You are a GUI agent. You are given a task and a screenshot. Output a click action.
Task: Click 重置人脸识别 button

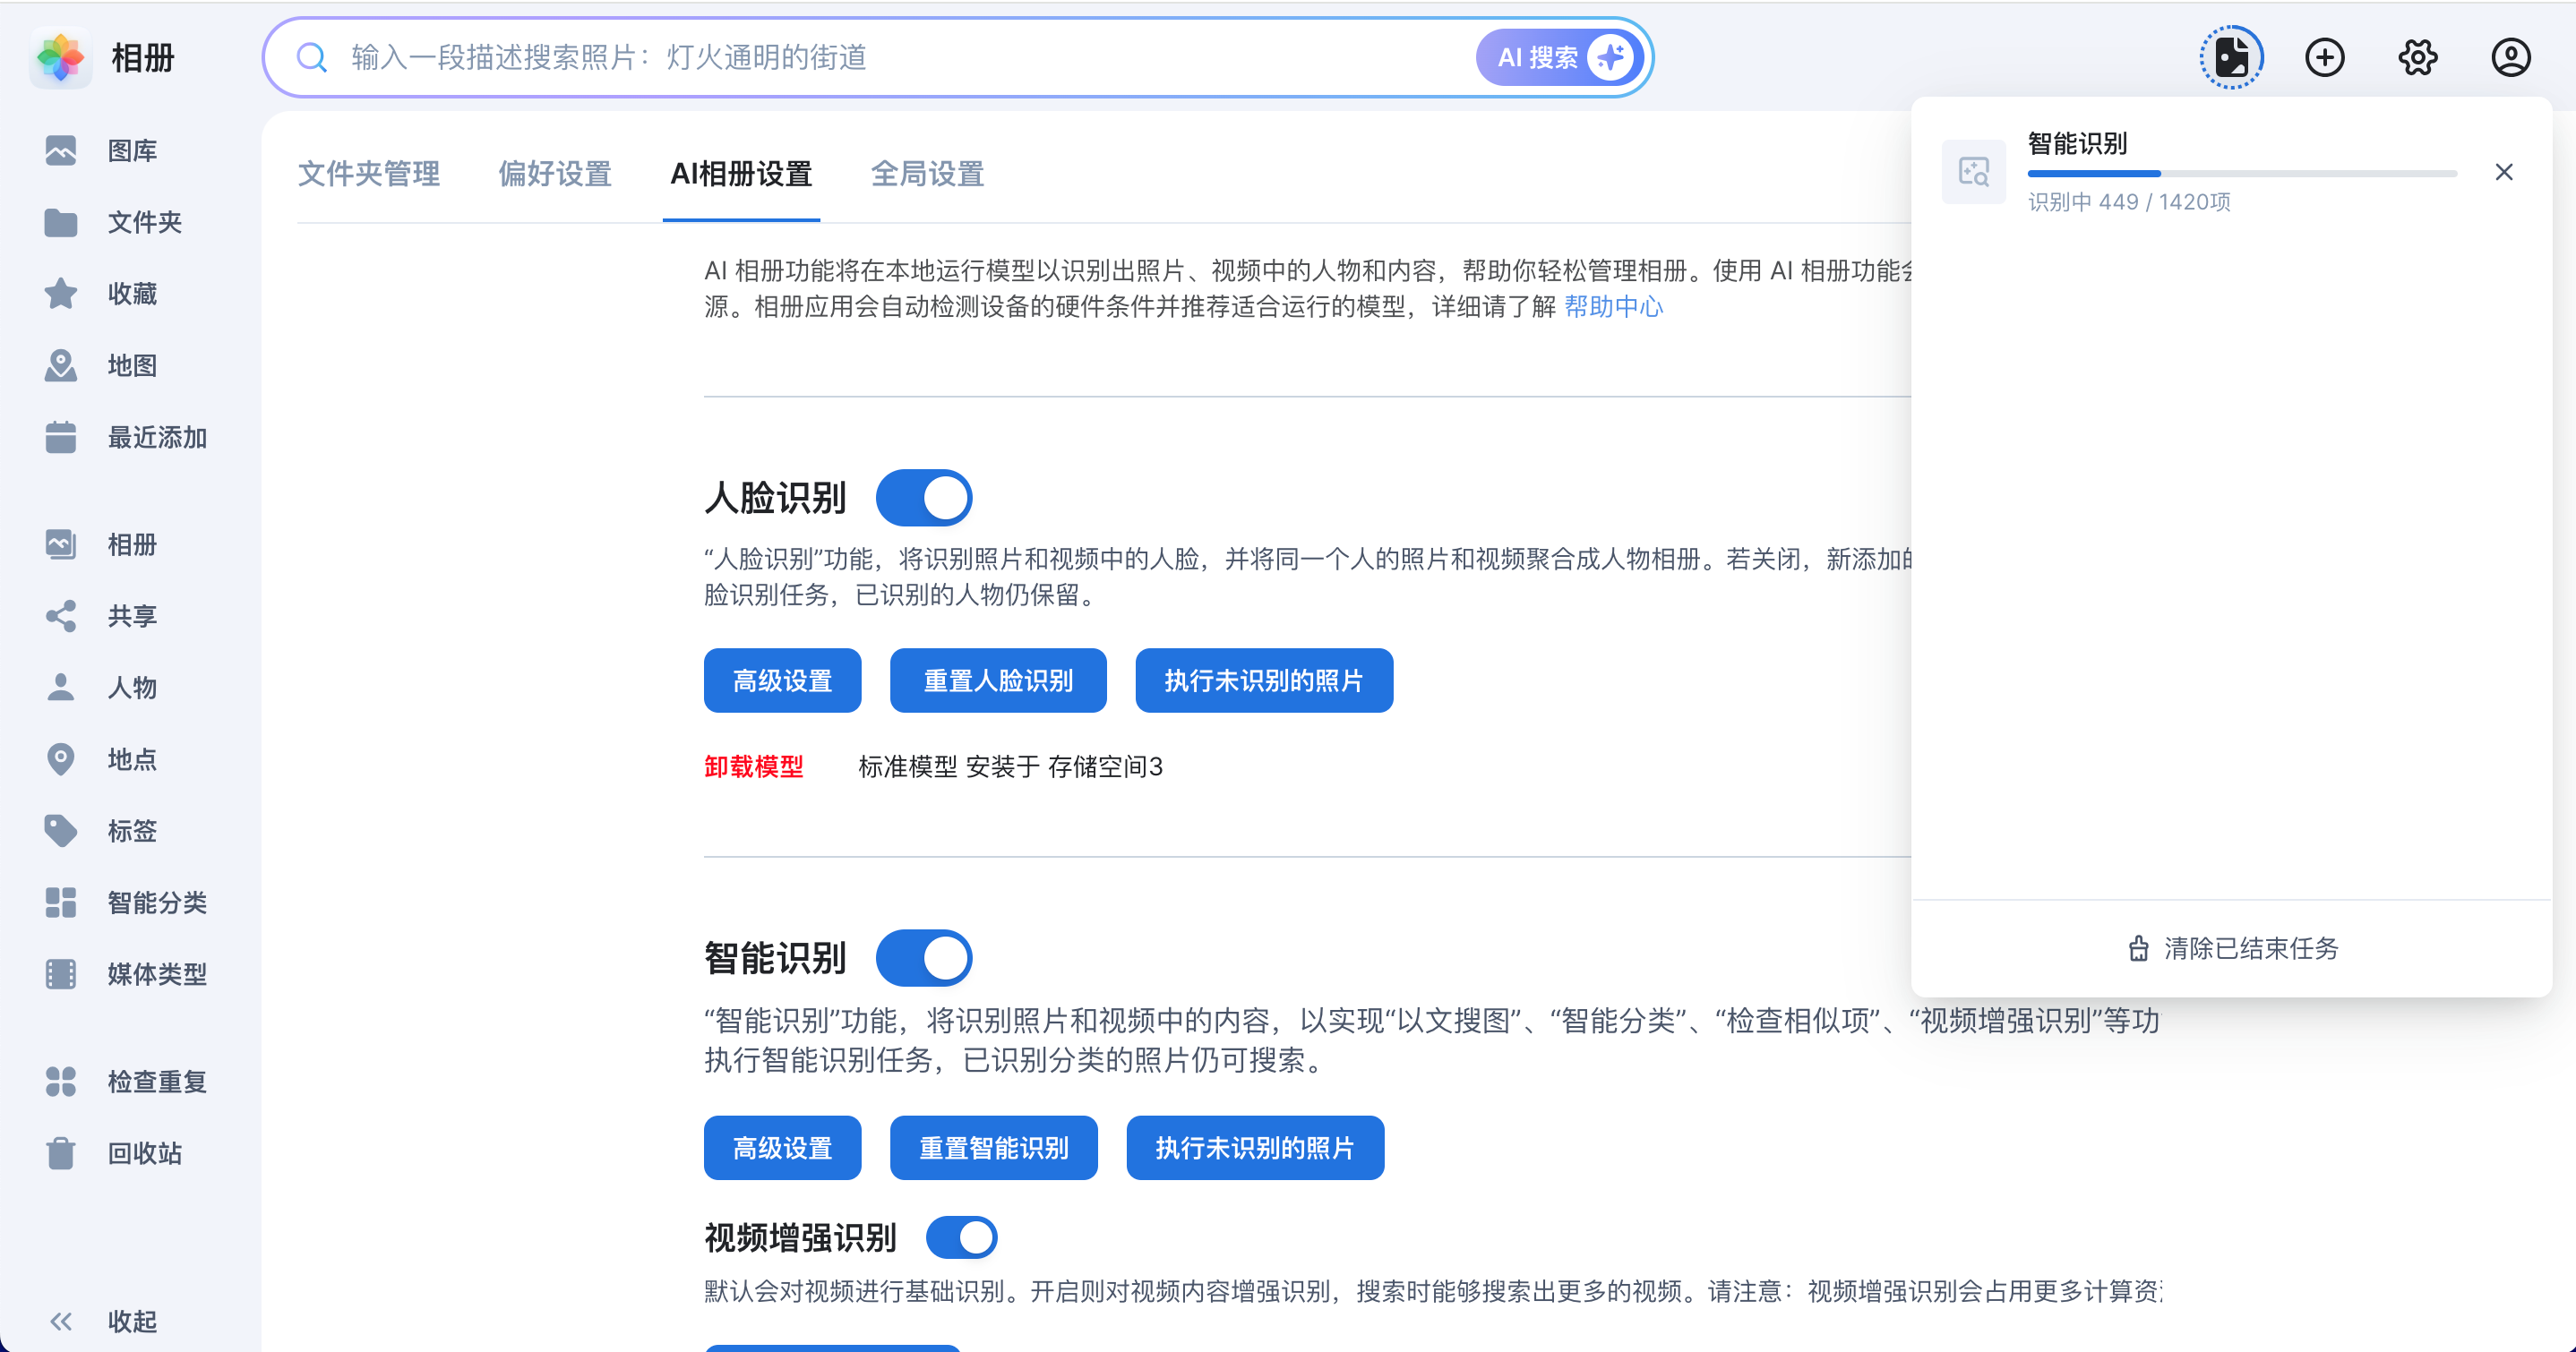pos(997,680)
